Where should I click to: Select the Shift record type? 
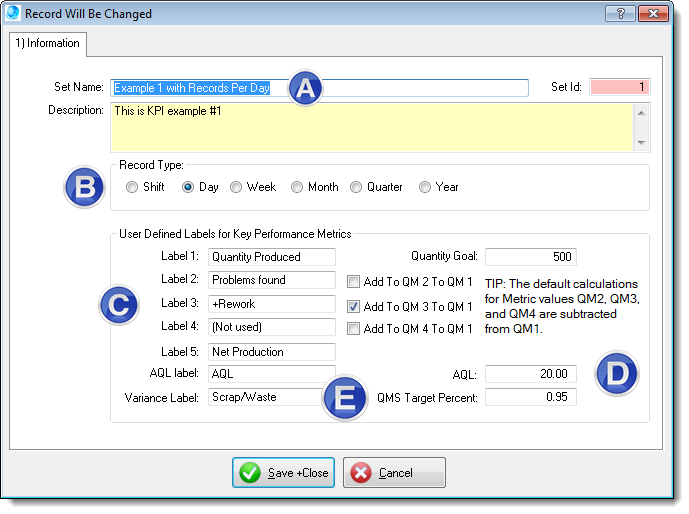tap(132, 187)
